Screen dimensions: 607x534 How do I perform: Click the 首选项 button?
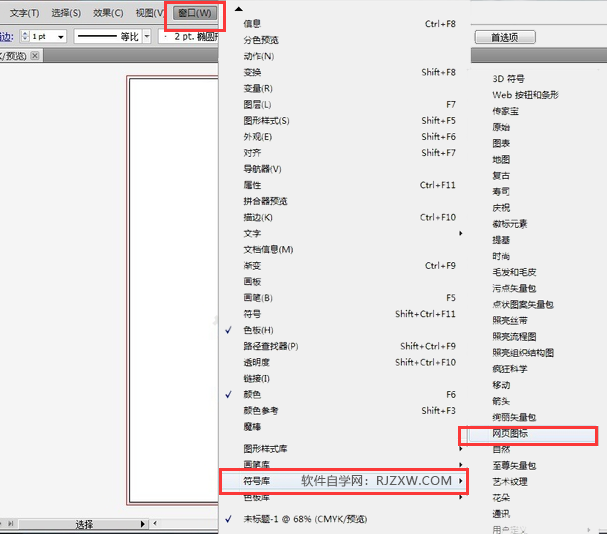505,38
